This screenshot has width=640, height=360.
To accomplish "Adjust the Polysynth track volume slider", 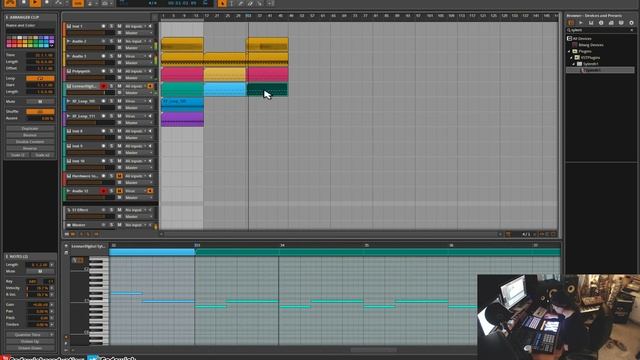I will (x=90, y=78).
